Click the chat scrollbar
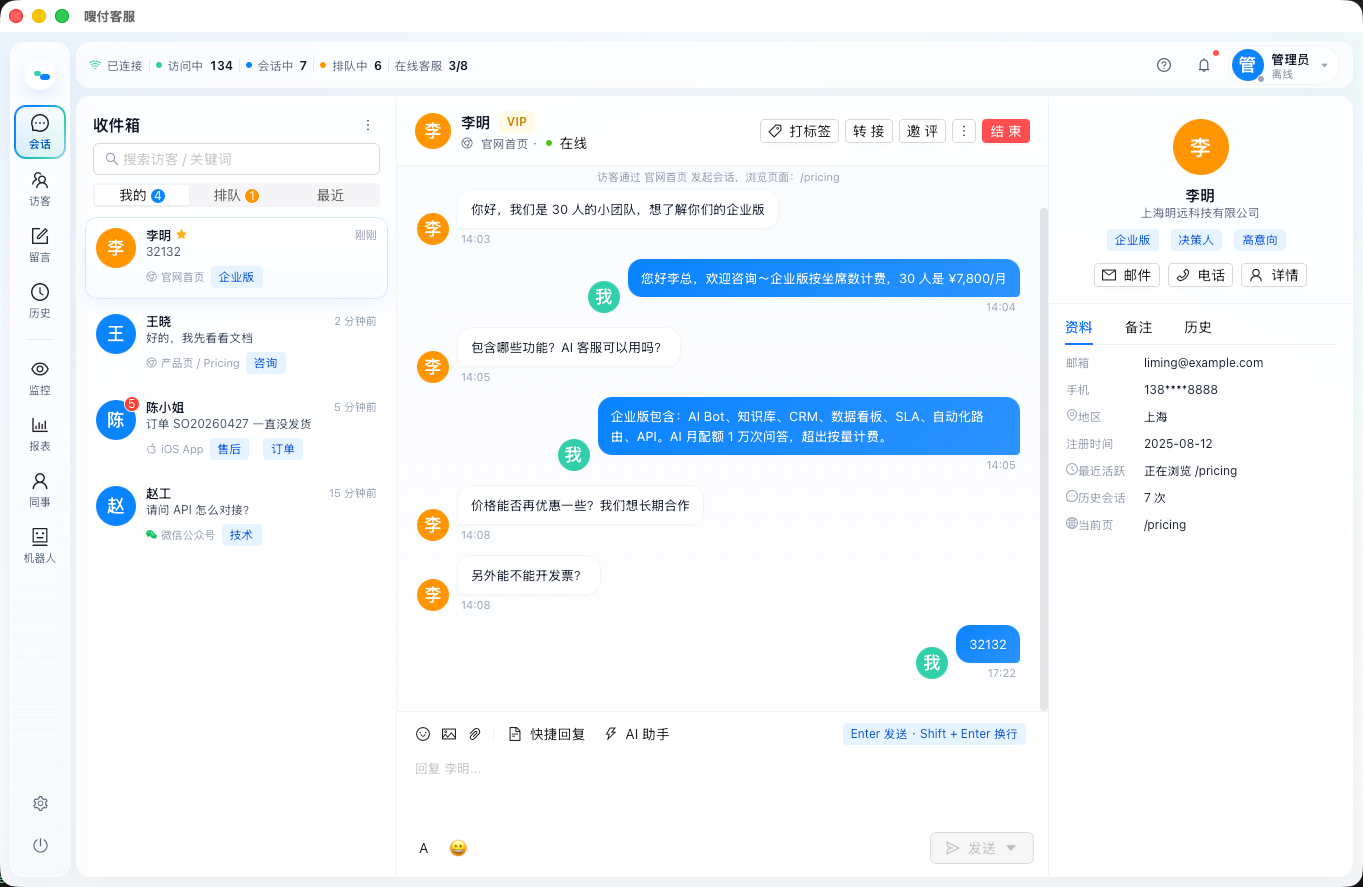The width and height of the screenshot is (1363, 887). [x=1044, y=459]
